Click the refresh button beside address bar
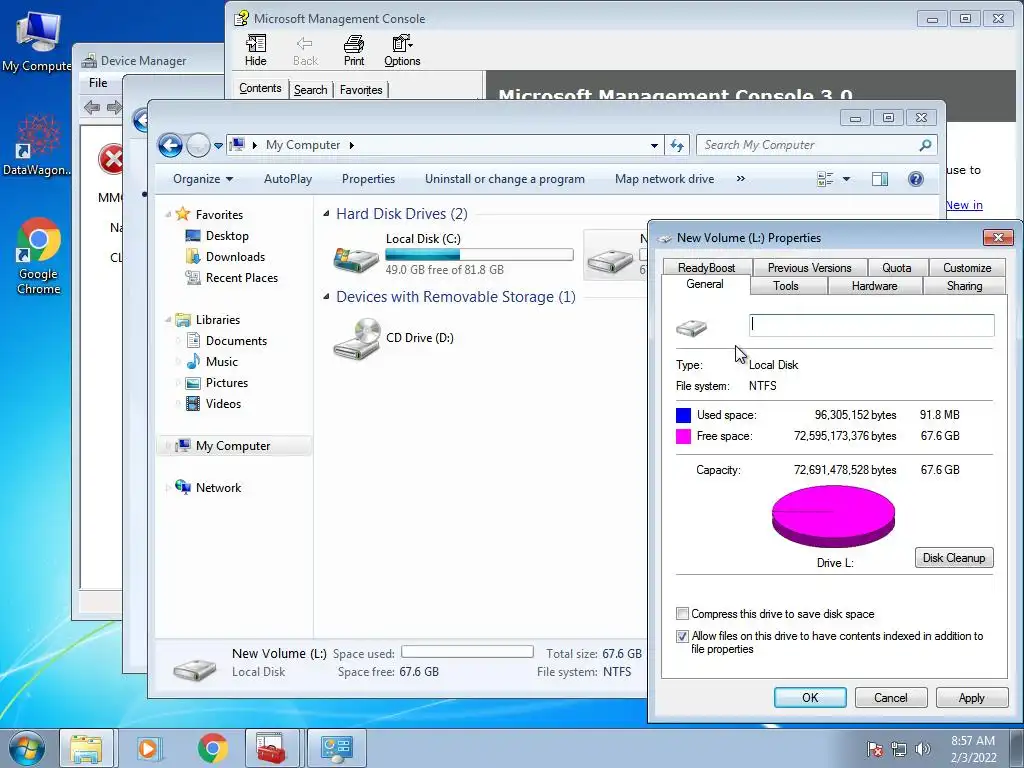Image resolution: width=1024 pixels, height=768 pixels. coord(677,146)
